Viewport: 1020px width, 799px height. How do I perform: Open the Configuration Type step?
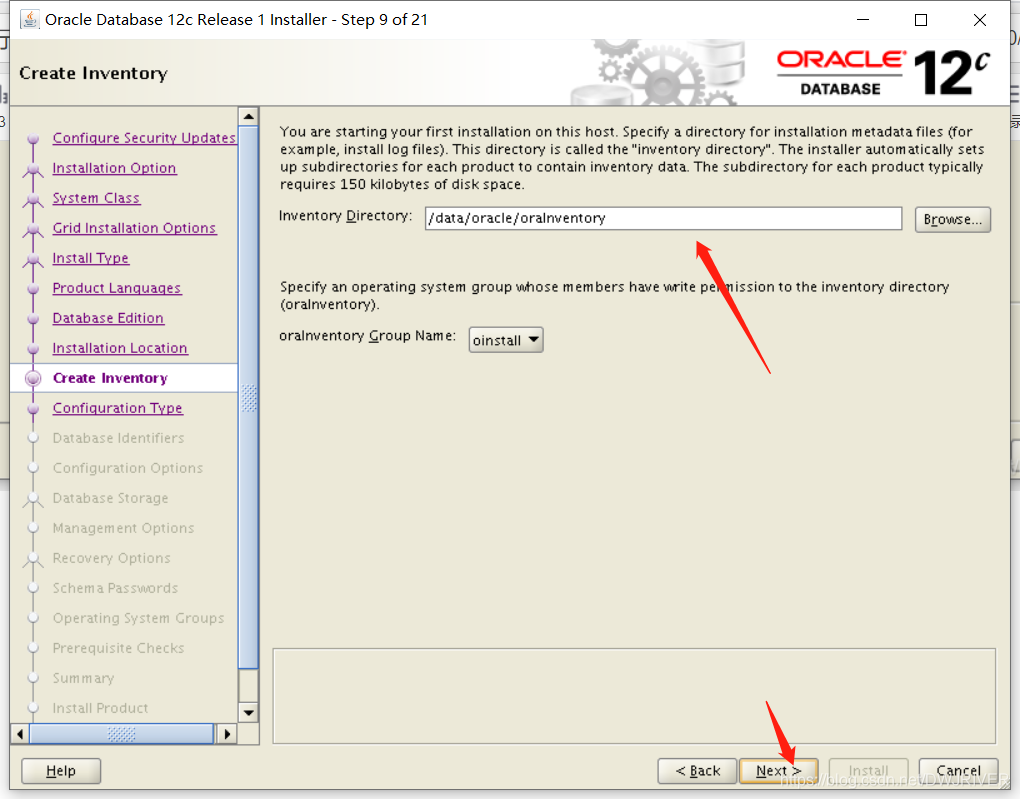(118, 408)
